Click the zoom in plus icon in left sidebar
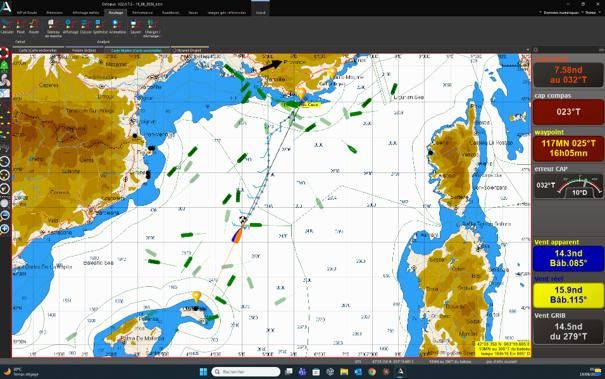 click(x=5, y=229)
